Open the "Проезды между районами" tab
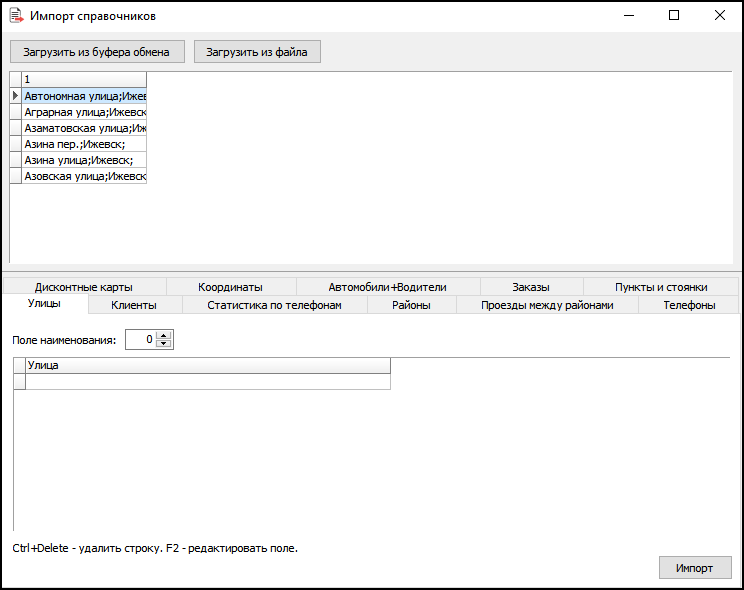This screenshot has width=744, height=590. pos(546,305)
